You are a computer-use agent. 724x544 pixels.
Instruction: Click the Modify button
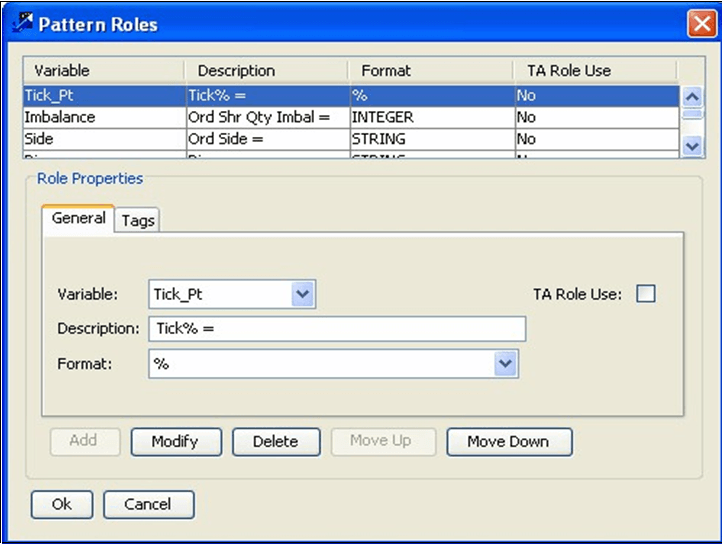(176, 442)
